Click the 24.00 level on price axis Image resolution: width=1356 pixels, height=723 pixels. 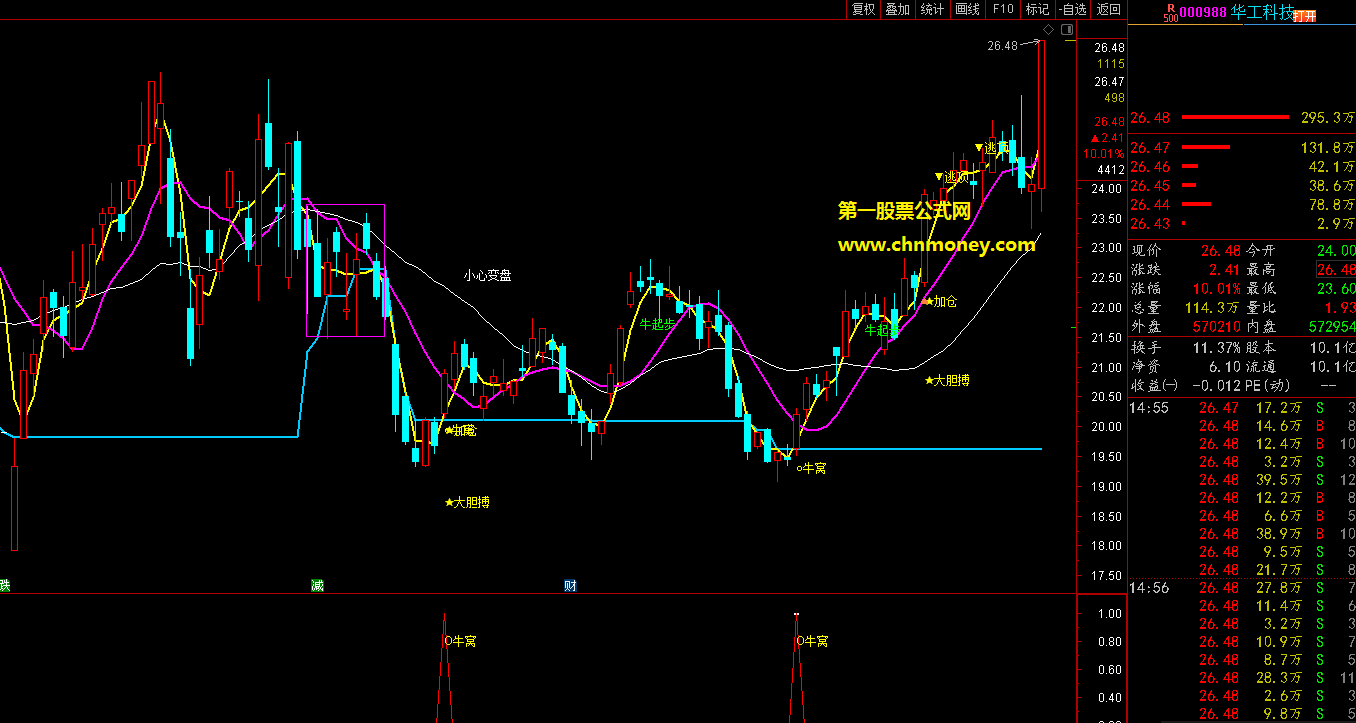pyautogui.click(x=1107, y=188)
